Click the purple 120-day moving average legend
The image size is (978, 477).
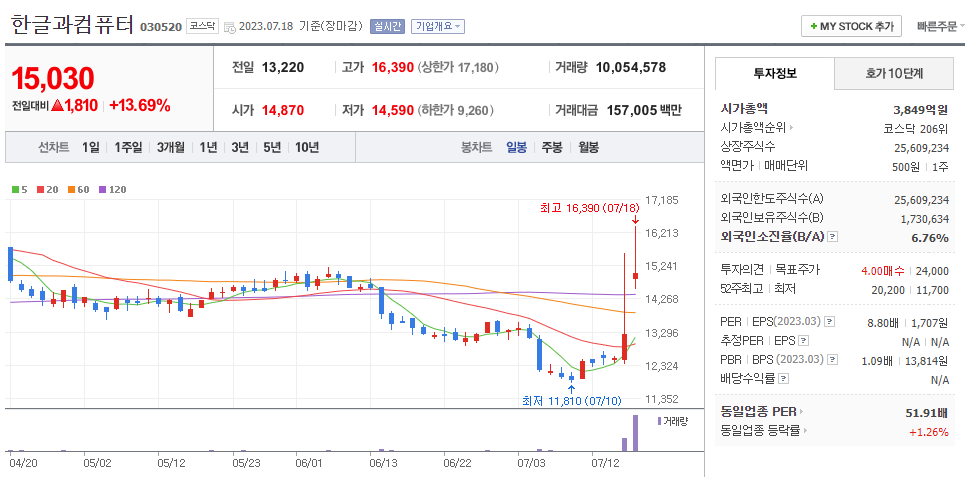(112, 190)
